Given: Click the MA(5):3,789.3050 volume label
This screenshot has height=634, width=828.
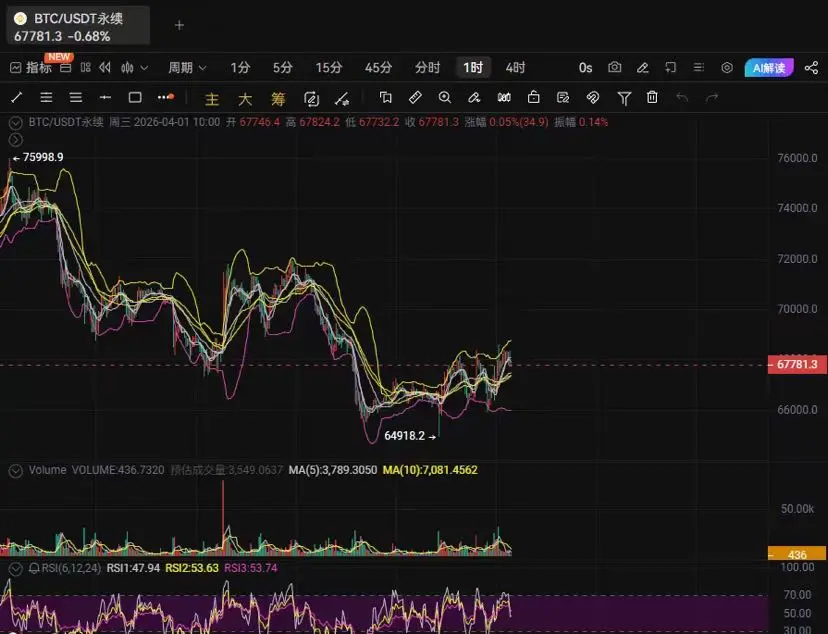Looking at the screenshot, I should 333,470.
